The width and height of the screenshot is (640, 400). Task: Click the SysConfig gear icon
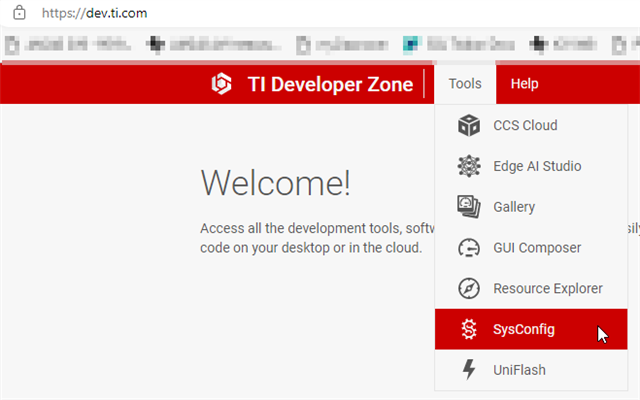coord(469,329)
